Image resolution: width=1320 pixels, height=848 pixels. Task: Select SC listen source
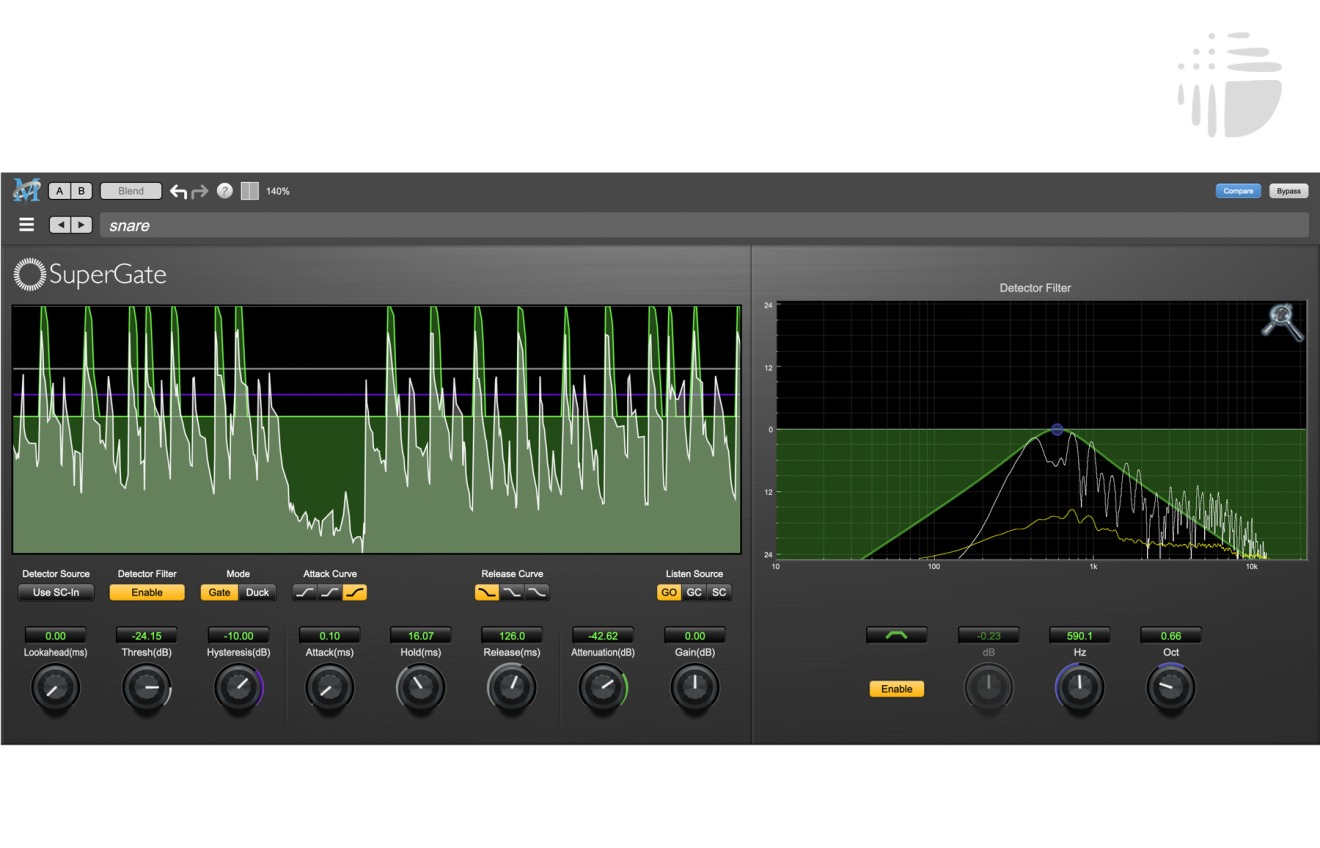pyautogui.click(x=719, y=592)
